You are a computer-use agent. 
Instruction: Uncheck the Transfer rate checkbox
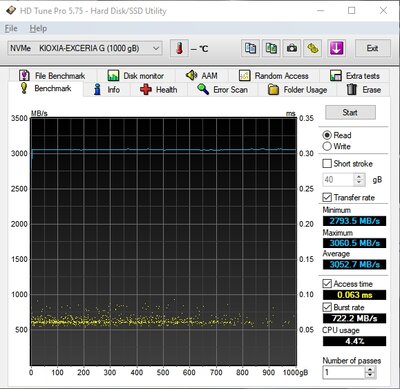point(327,197)
